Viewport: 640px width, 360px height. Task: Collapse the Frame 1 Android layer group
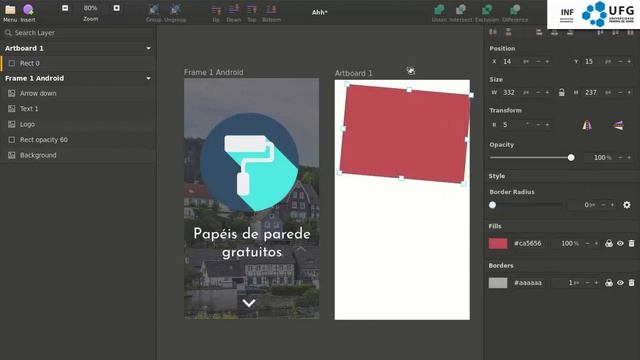tap(149, 78)
